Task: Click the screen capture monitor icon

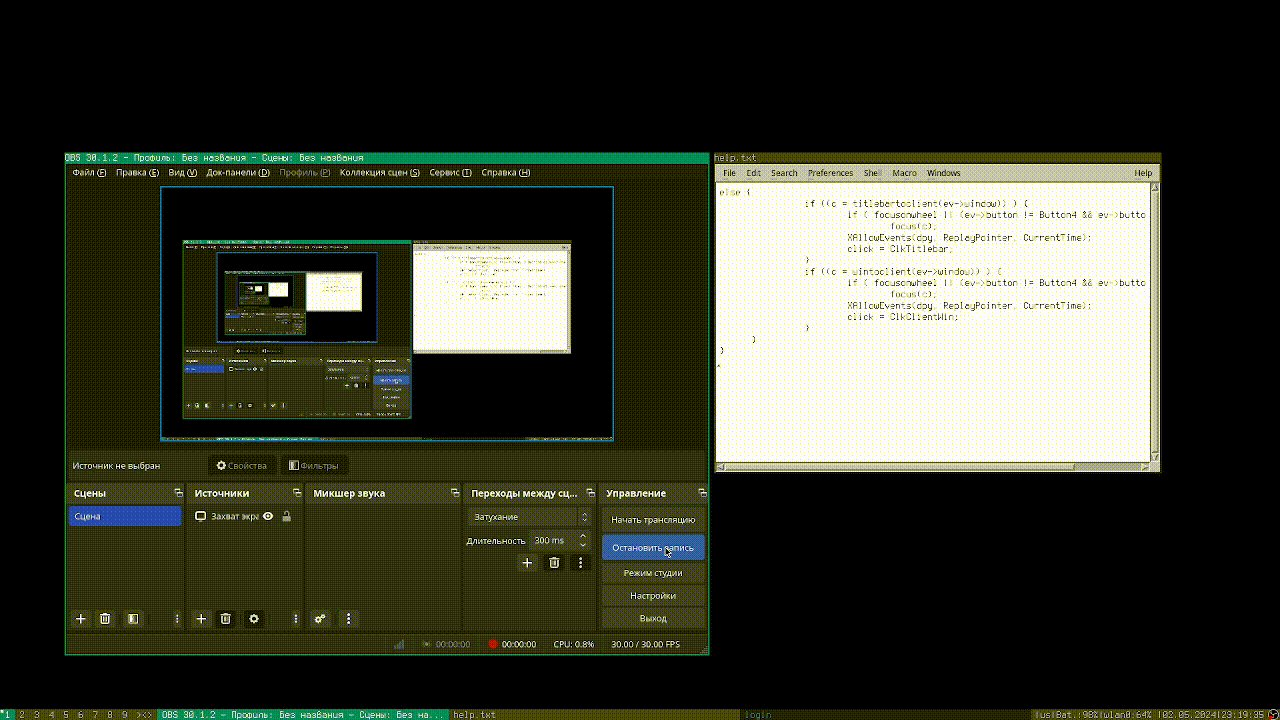Action: click(200, 517)
